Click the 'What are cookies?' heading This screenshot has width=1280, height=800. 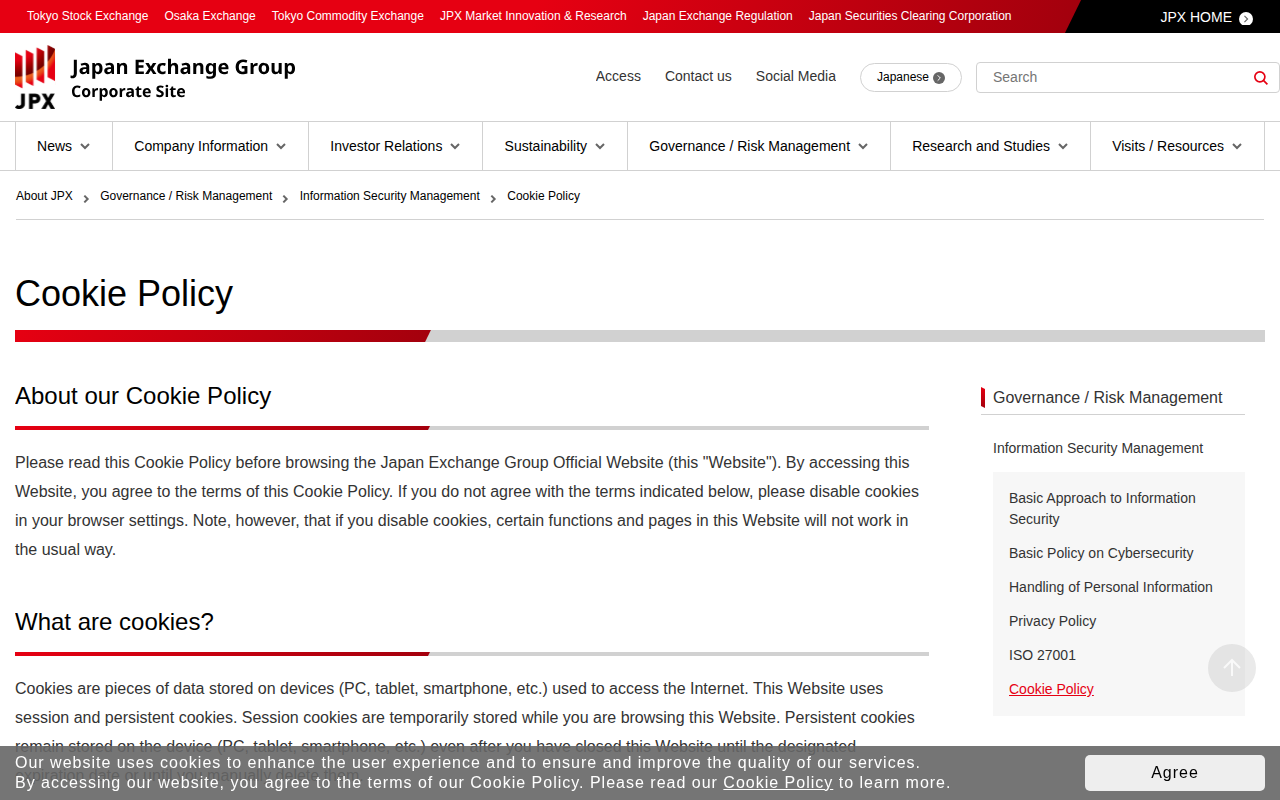114,622
